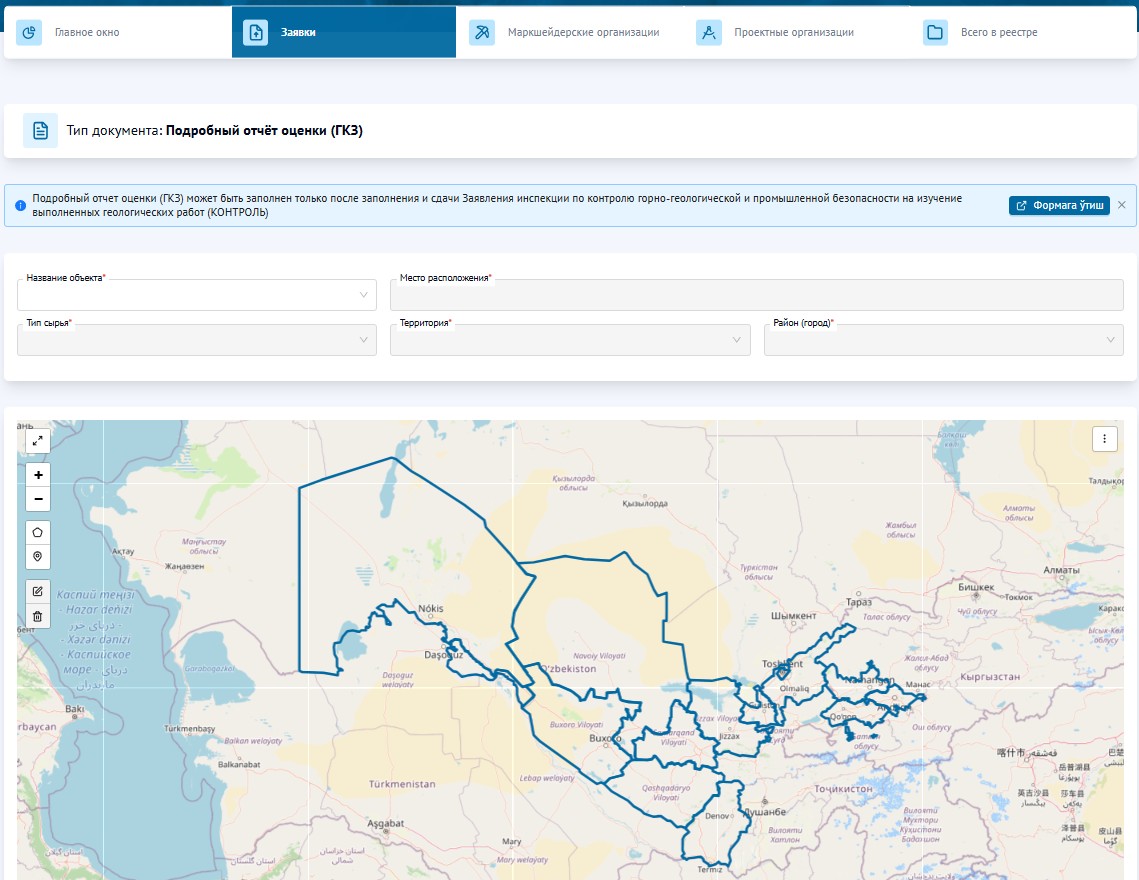The image size is (1139, 880).
Task: Click the document type icon
Action: 40,130
